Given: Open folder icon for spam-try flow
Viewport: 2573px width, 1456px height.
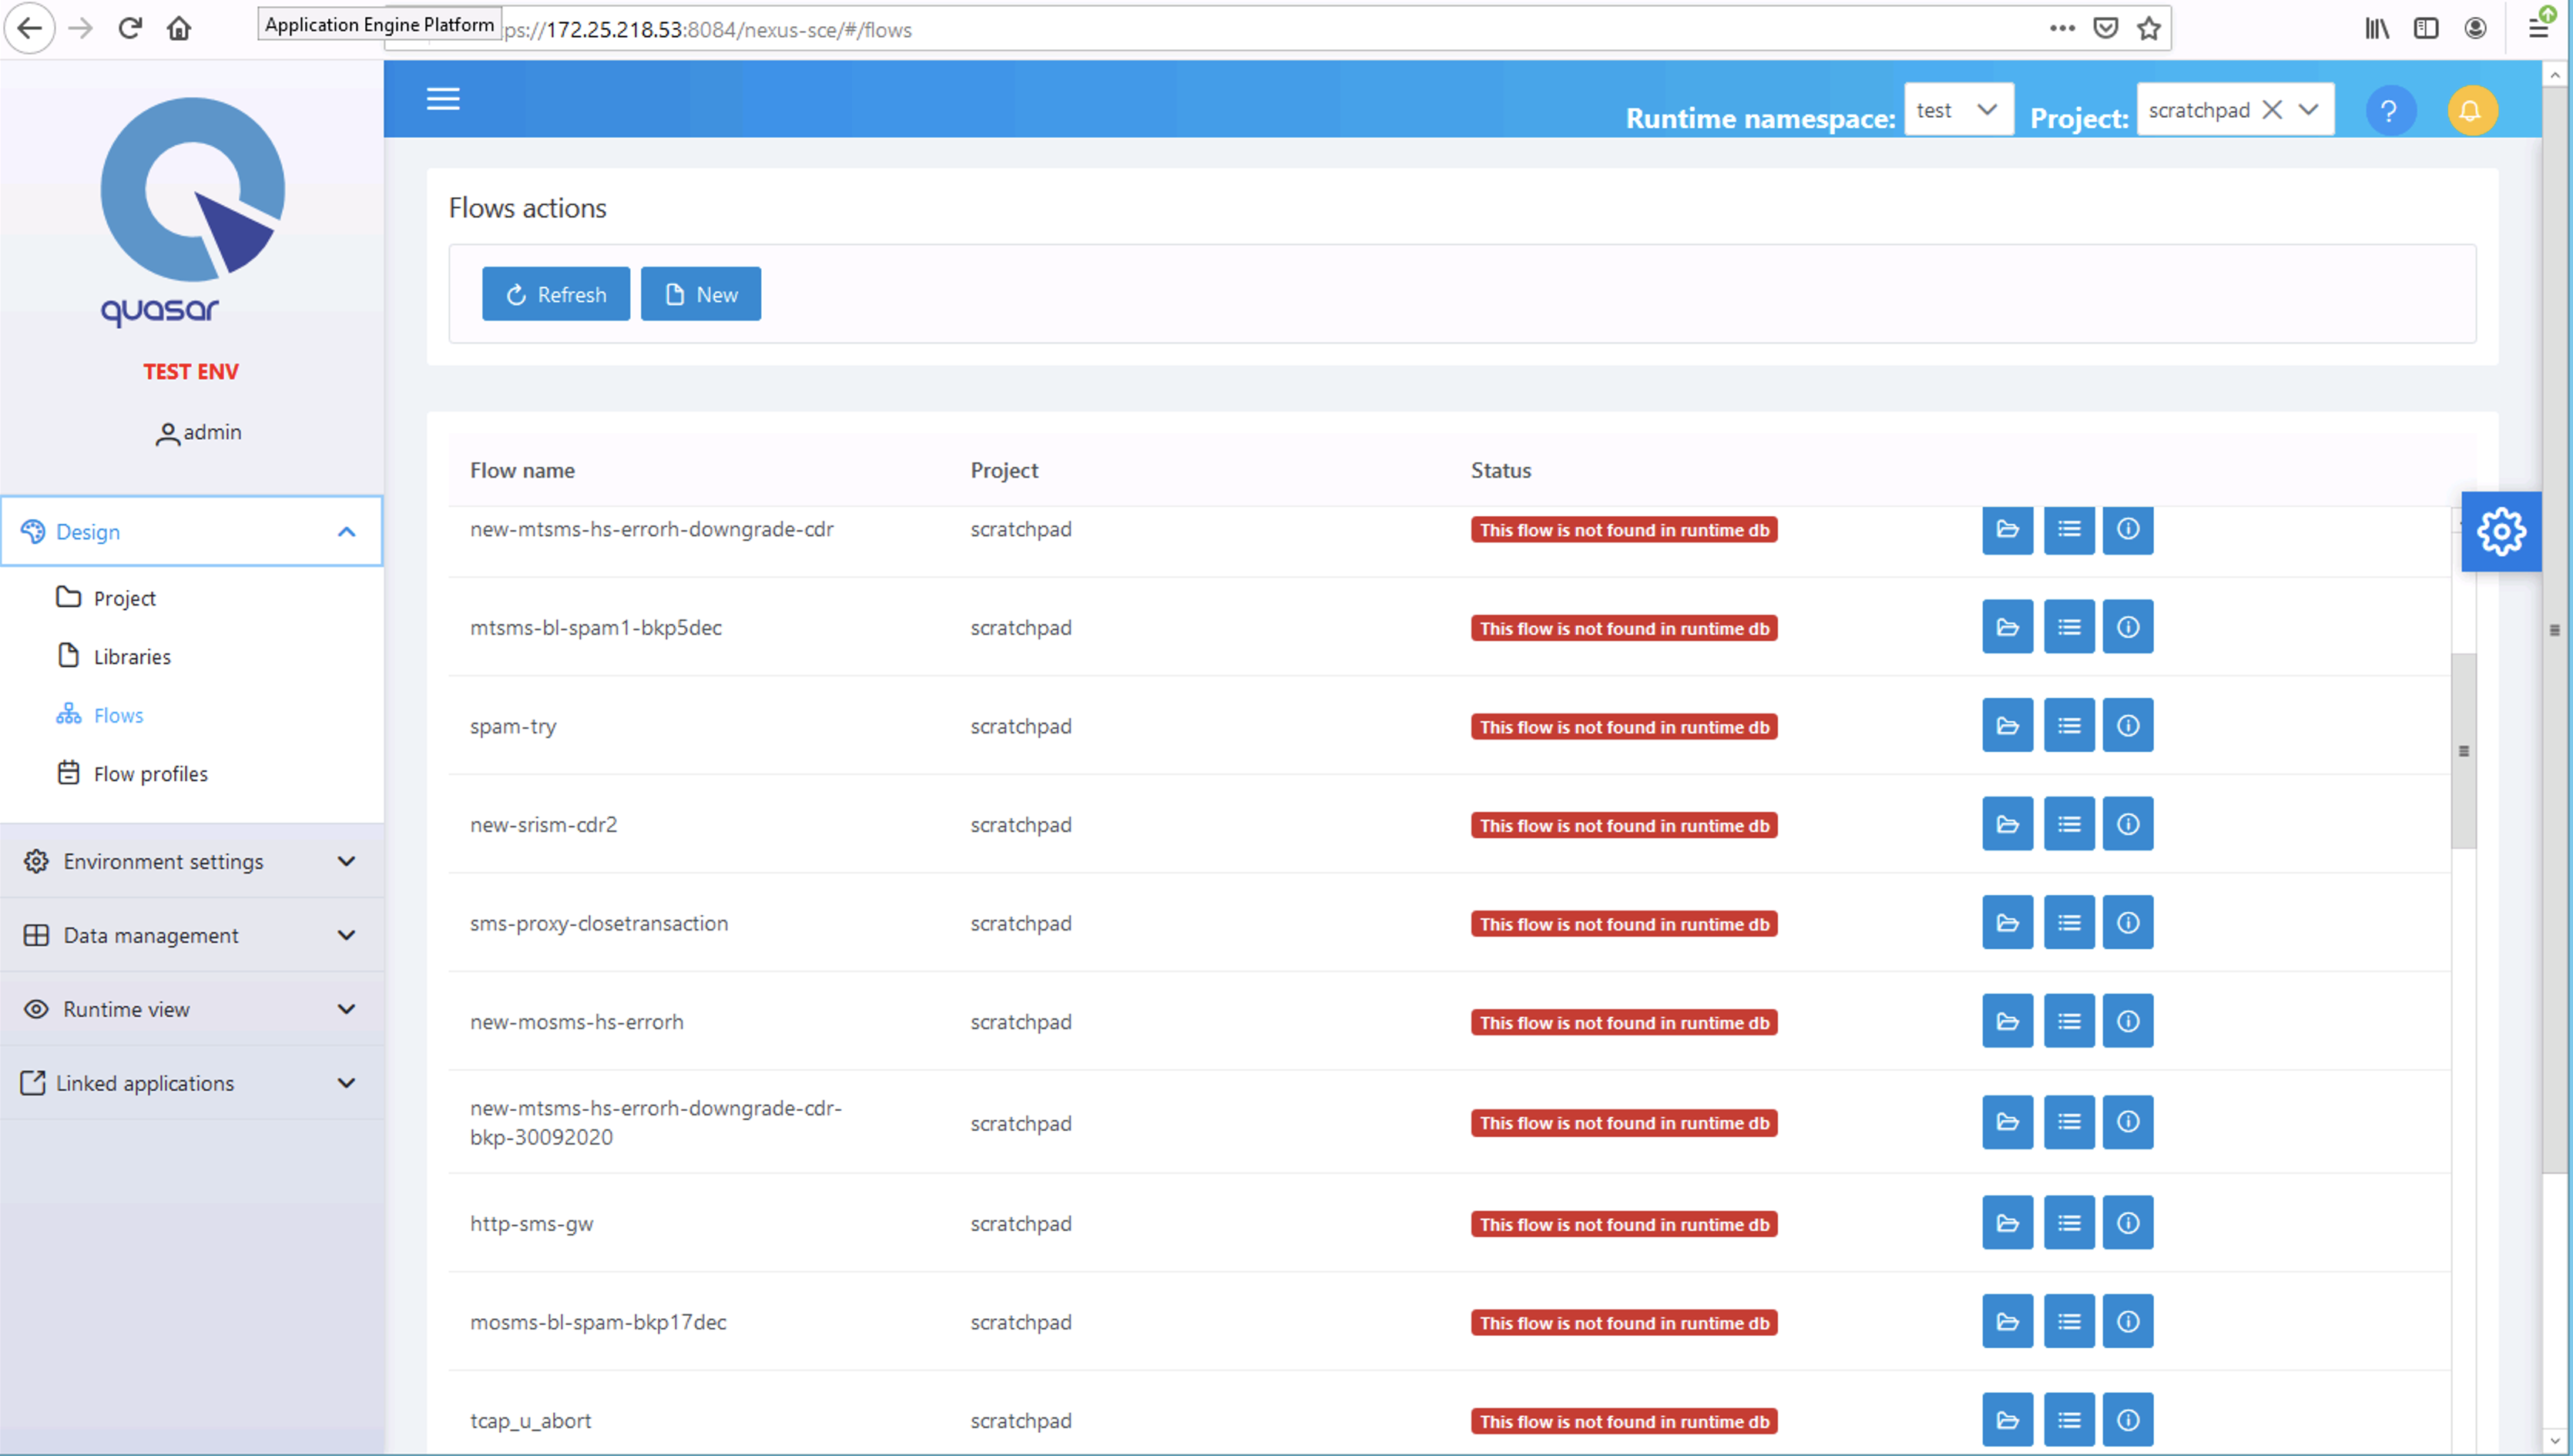Looking at the screenshot, I should point(2007,725).
